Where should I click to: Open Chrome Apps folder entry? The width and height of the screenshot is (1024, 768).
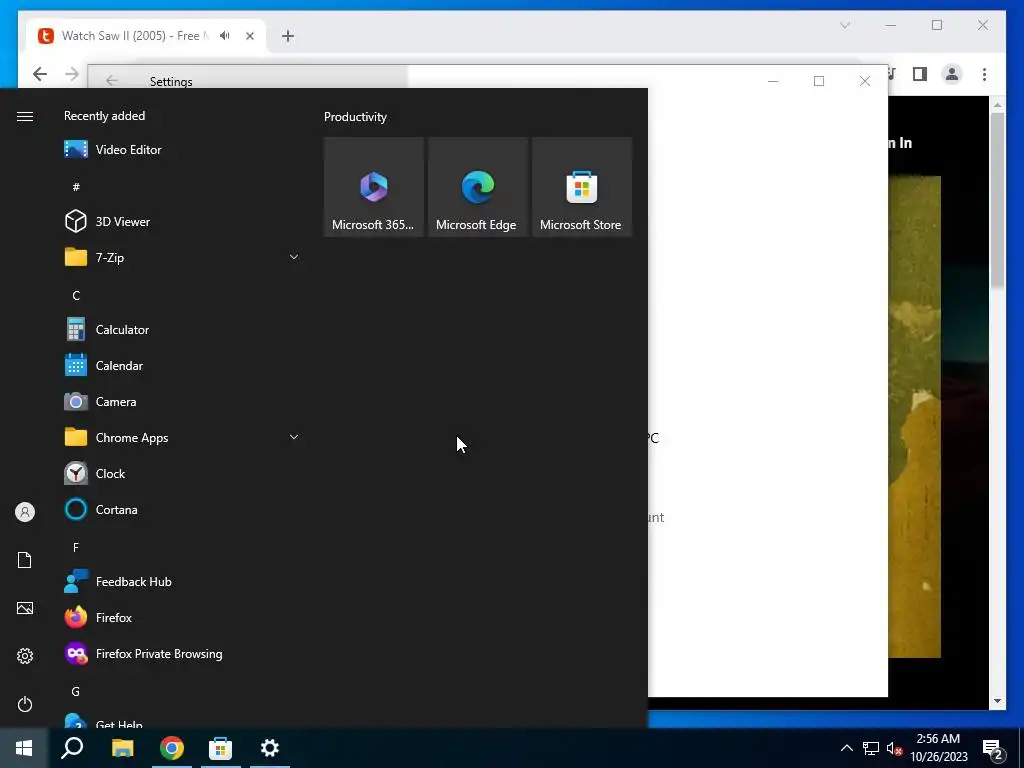180,438
